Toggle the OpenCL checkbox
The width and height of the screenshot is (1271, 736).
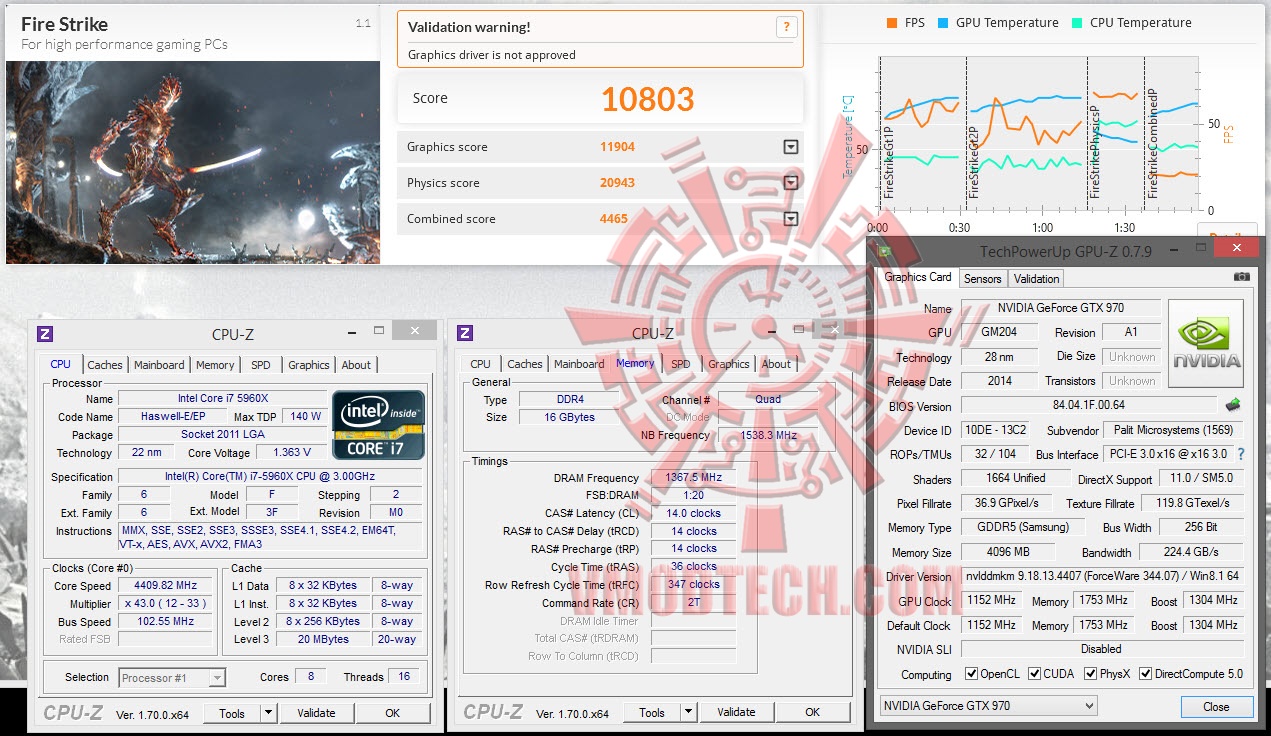971,674
